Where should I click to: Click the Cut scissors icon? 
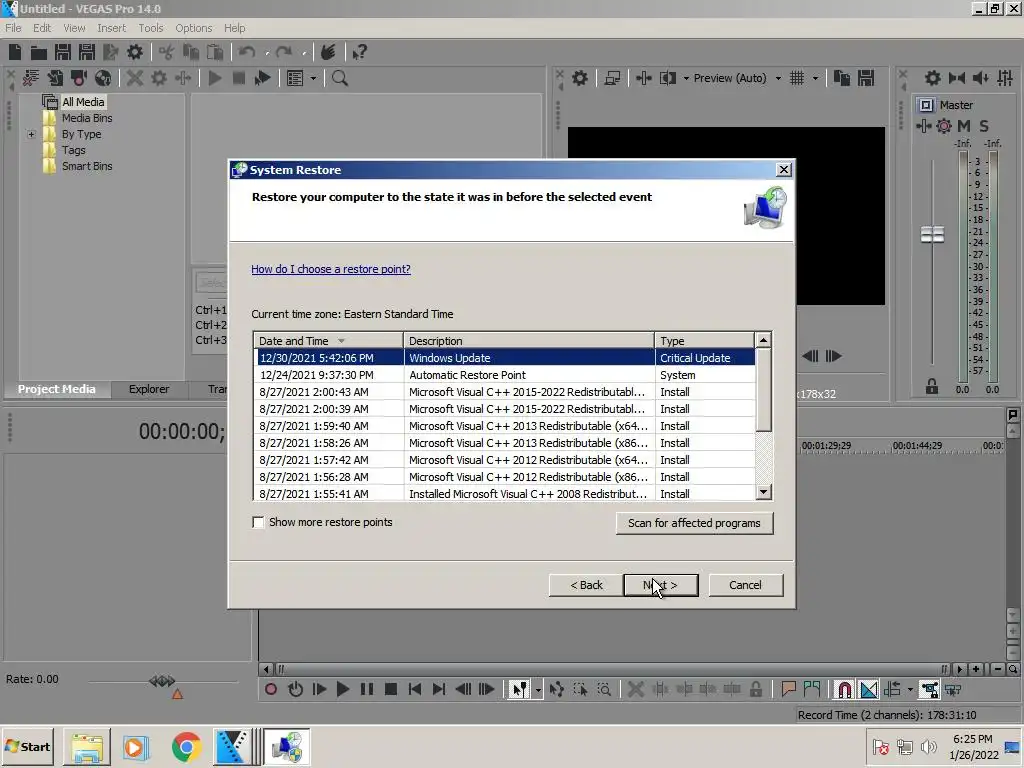point(167,52)
